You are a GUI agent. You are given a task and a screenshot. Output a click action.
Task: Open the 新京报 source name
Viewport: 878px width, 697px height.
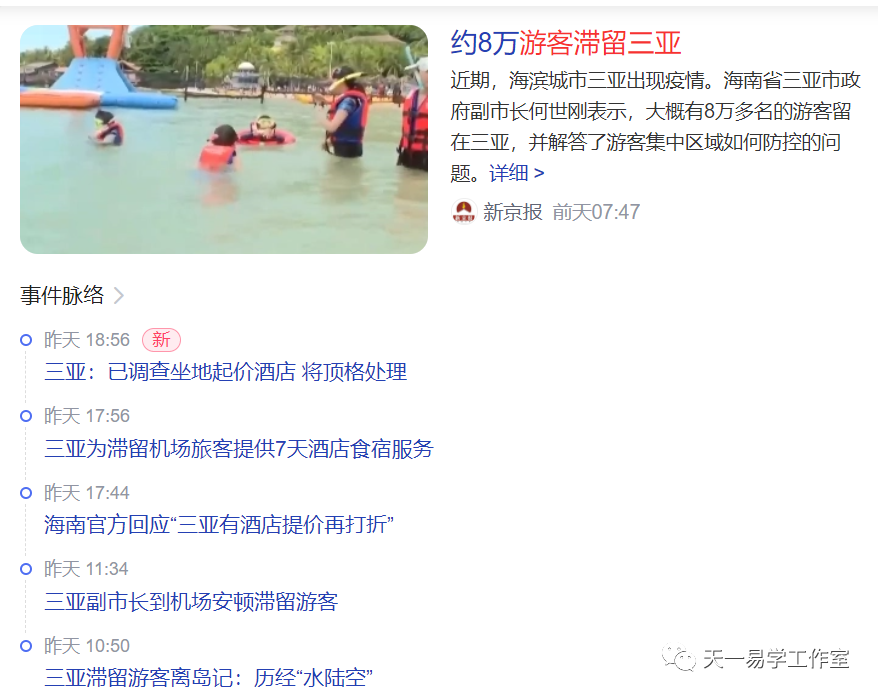pyautogui.click(x=512, y=212)
